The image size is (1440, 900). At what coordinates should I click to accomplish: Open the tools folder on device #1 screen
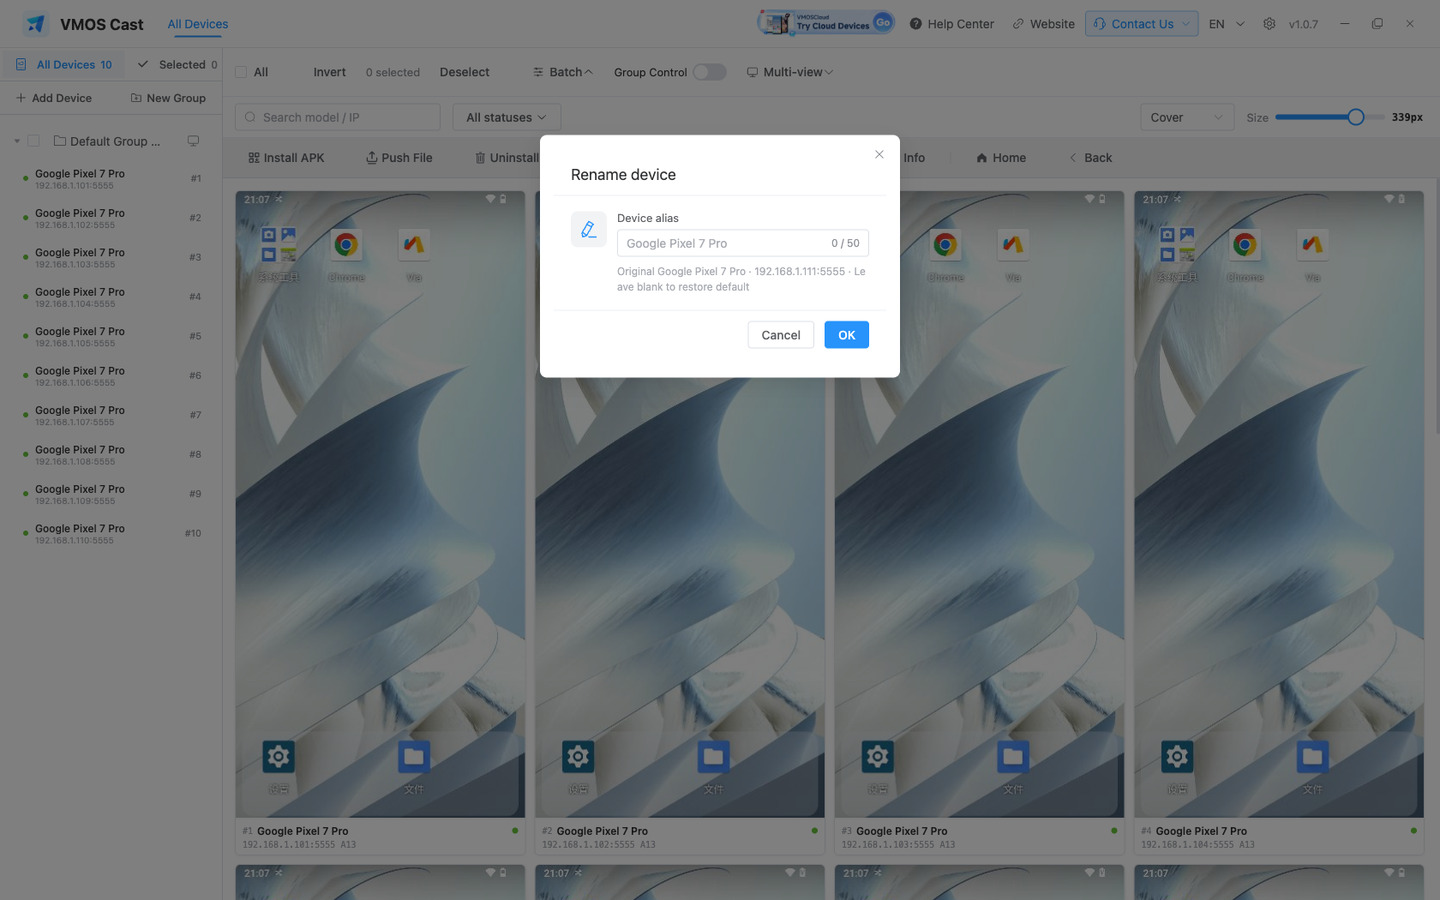[x=278, y=245]
